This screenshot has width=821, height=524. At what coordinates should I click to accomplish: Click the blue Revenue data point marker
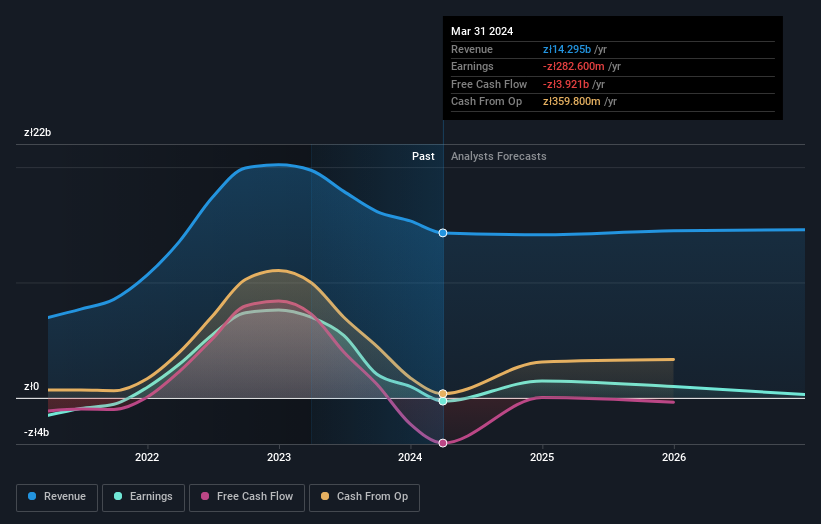point(443,233)
